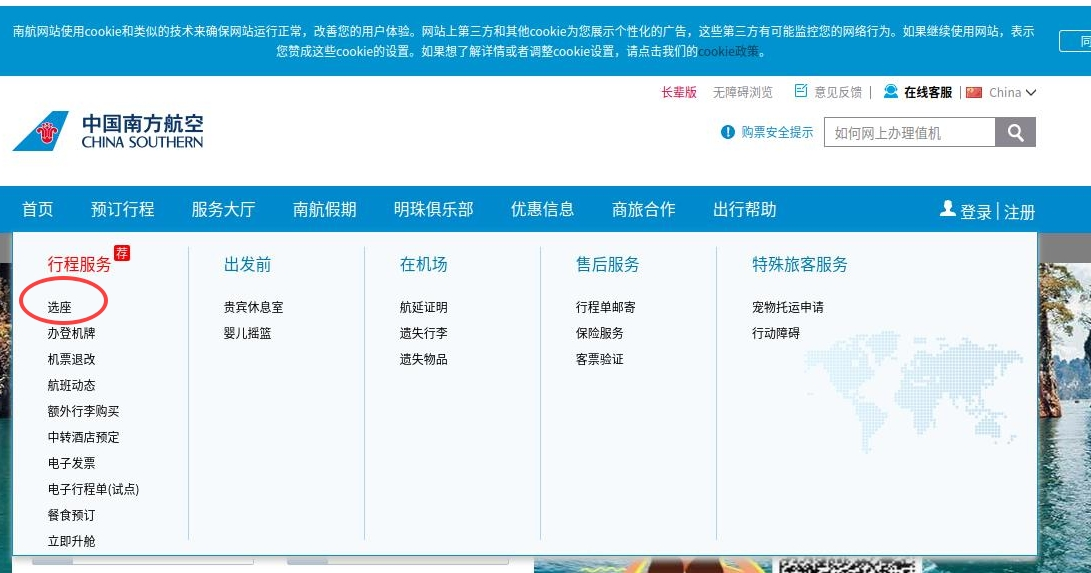Click the 注册 register link
1091x573 pixels.
click(x=1019, y=211)
